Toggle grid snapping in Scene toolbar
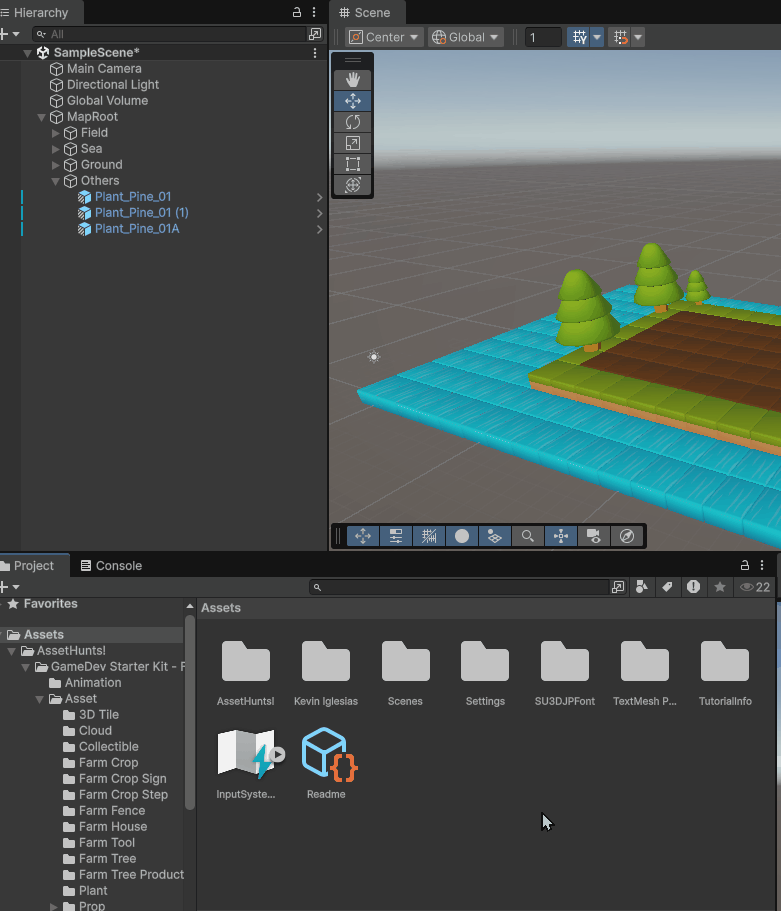 pyautogui.click(x=579, y=37)
